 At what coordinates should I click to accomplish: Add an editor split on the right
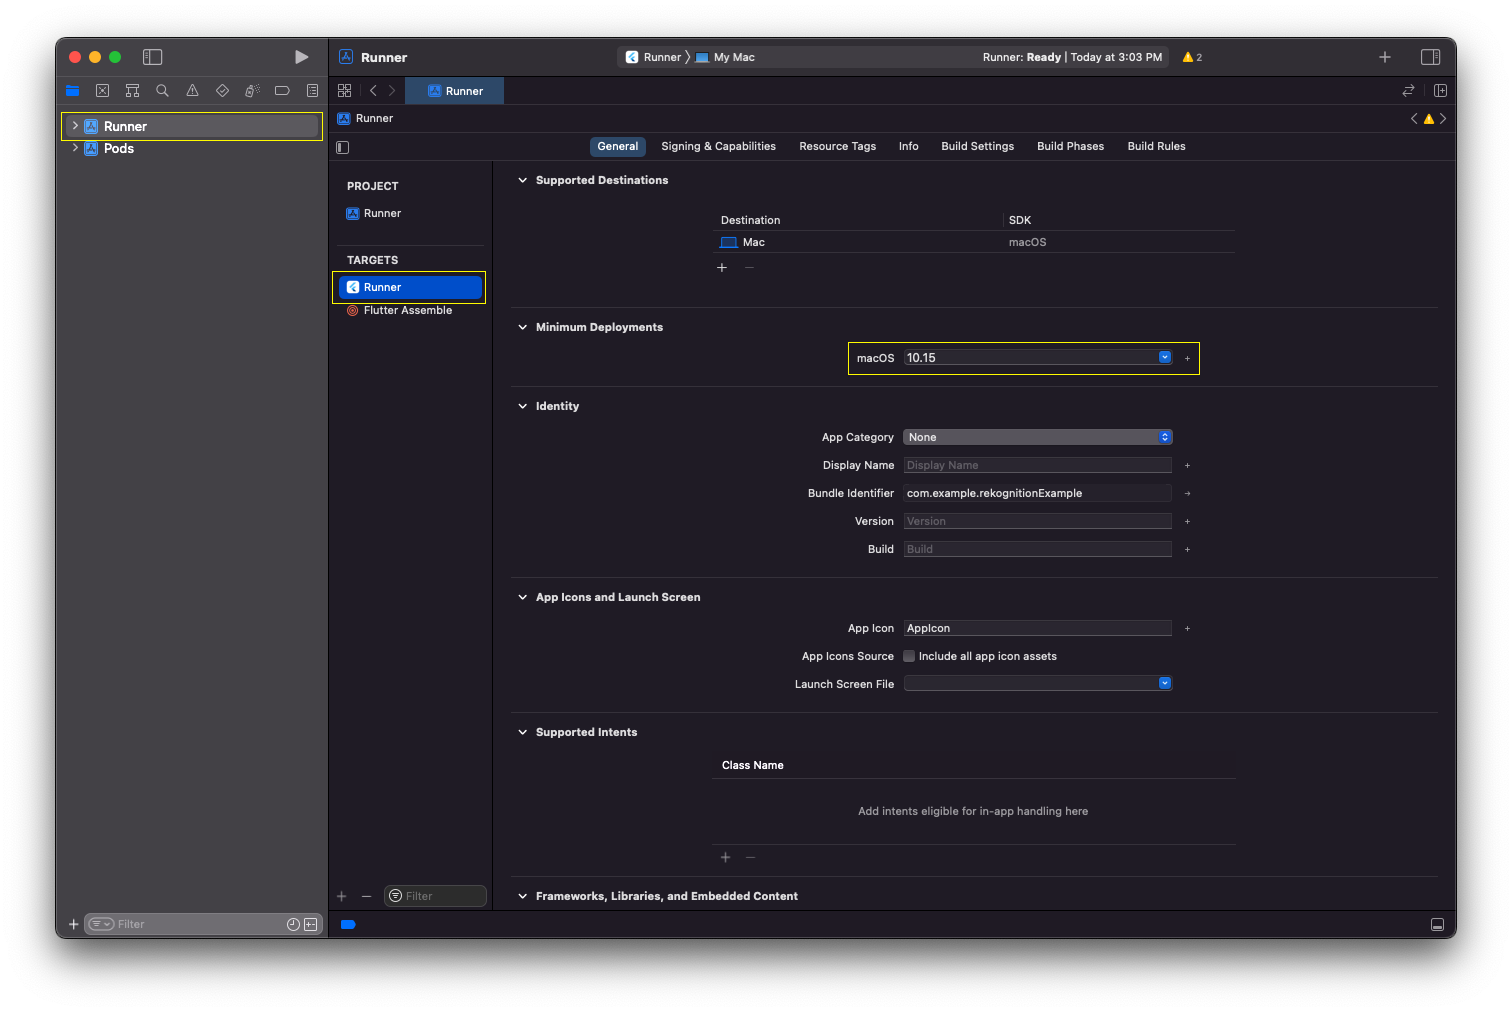(1440, 90)
